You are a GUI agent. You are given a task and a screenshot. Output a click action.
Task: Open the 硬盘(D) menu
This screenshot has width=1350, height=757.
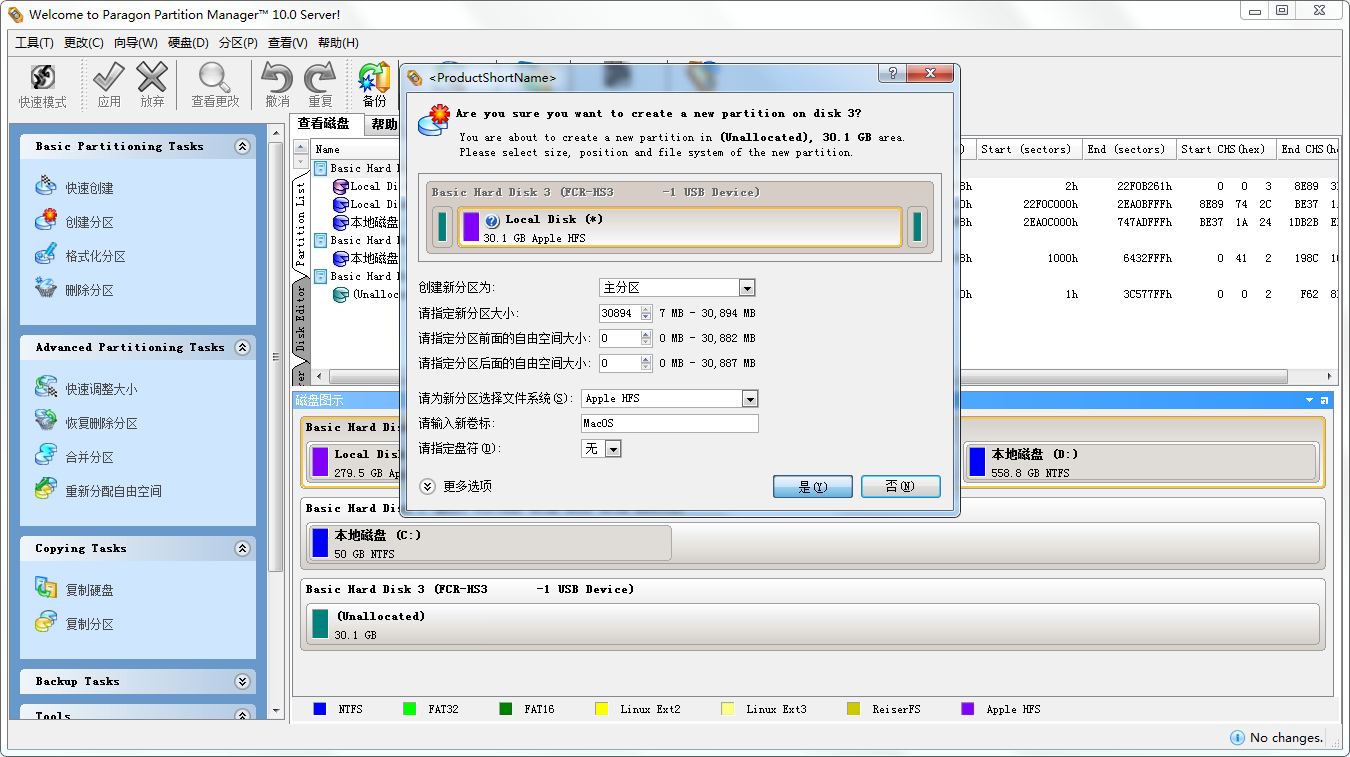(x=188, y=43)
